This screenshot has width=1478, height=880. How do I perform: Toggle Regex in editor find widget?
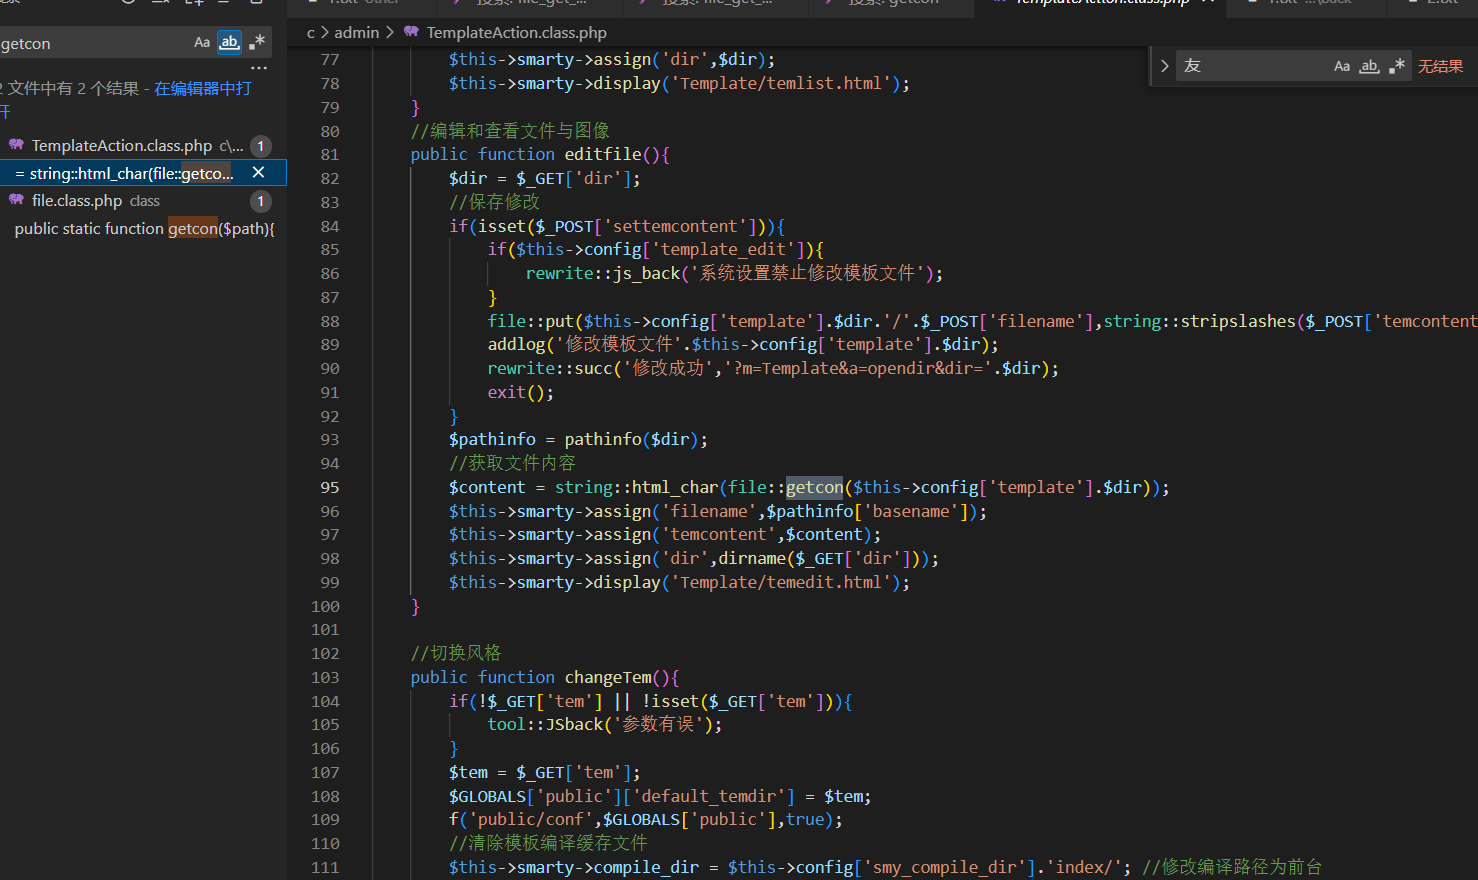[1397, 66]
